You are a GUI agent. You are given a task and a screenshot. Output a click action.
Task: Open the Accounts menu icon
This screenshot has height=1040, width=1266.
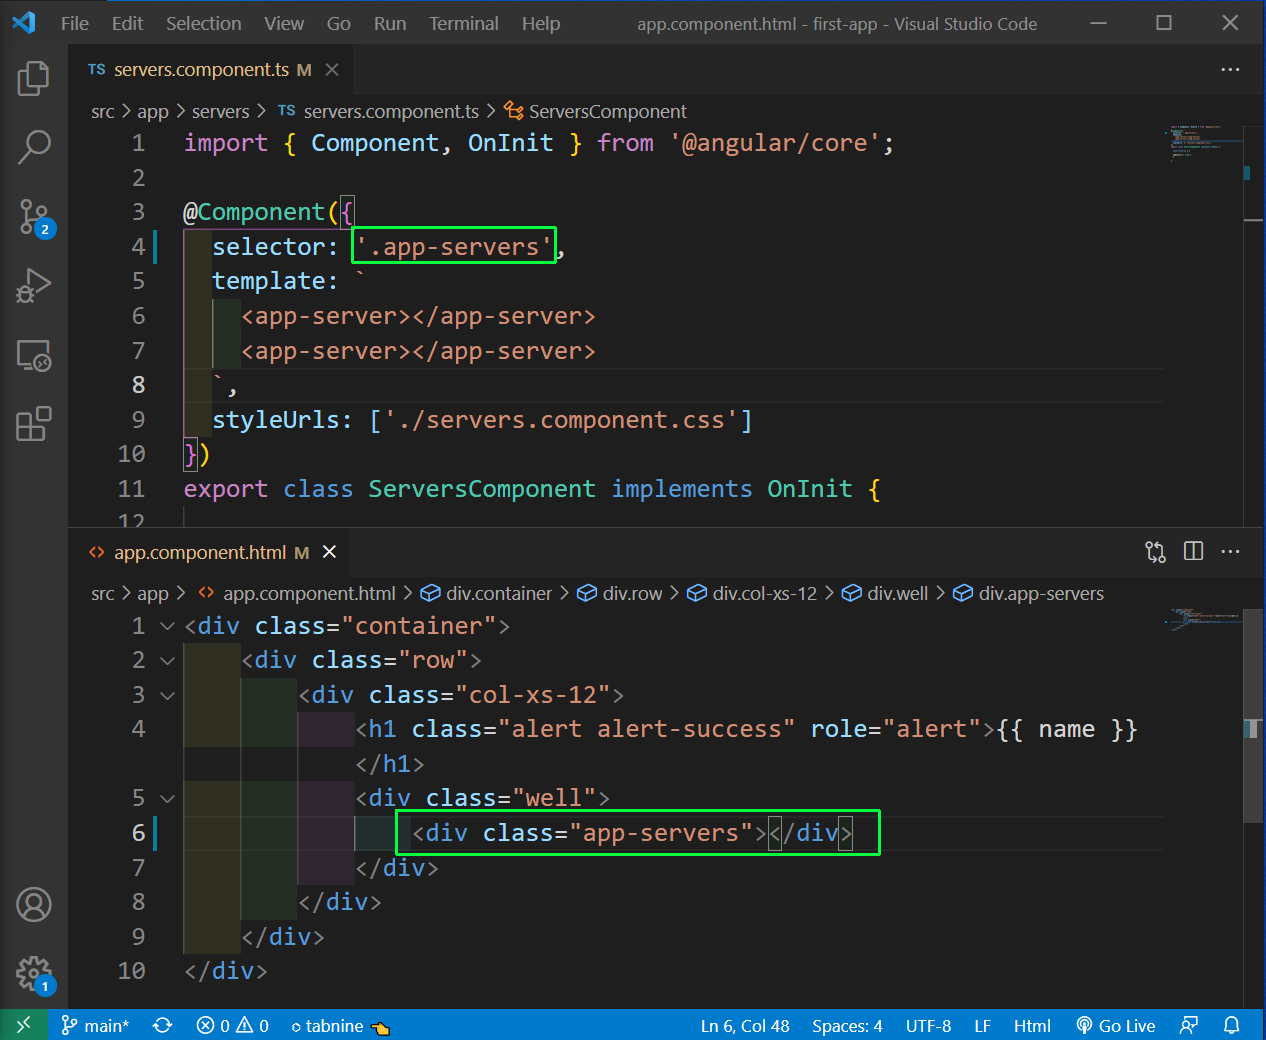tap(34, 905)
